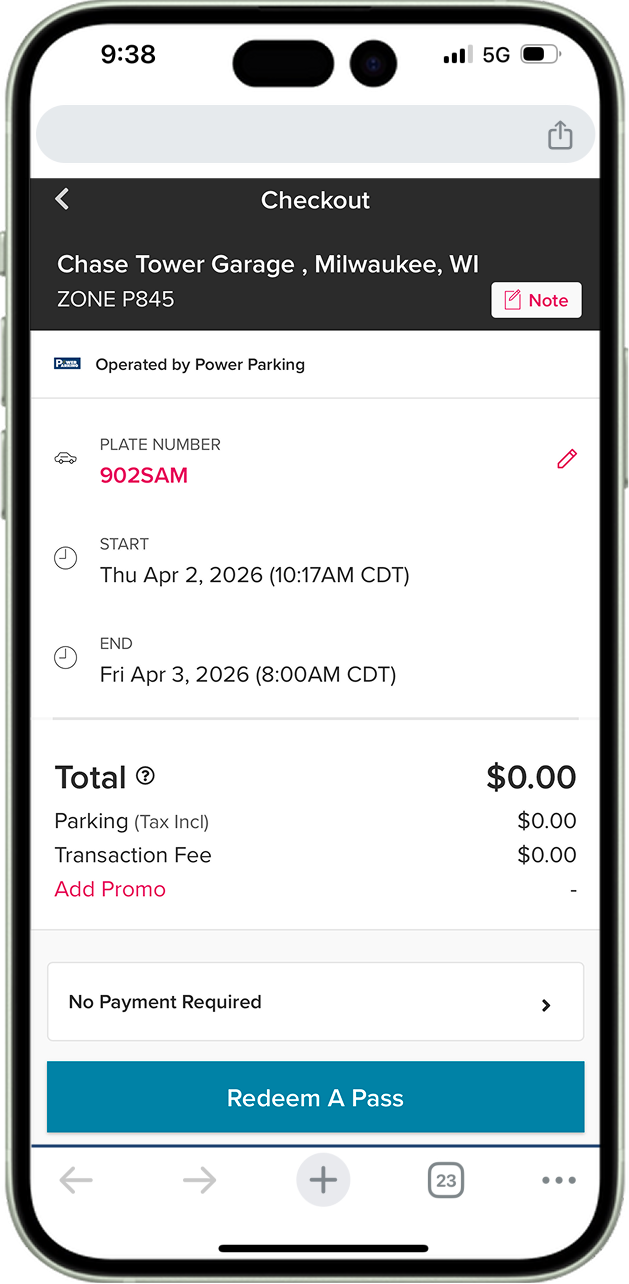Screen dimensions: 629x1284
Task: Tap the share icon in address bar
Action: point(560,135)
